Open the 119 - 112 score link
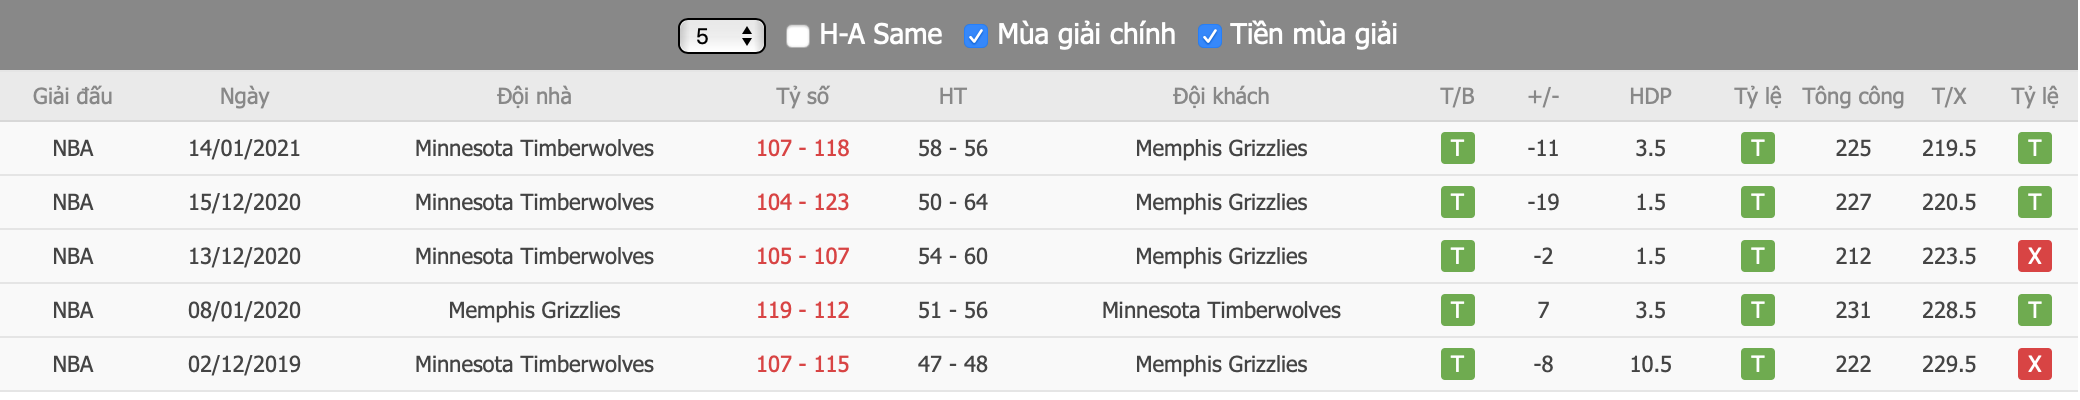Viewport: 2080px width, 400px height. click(802, 310)
